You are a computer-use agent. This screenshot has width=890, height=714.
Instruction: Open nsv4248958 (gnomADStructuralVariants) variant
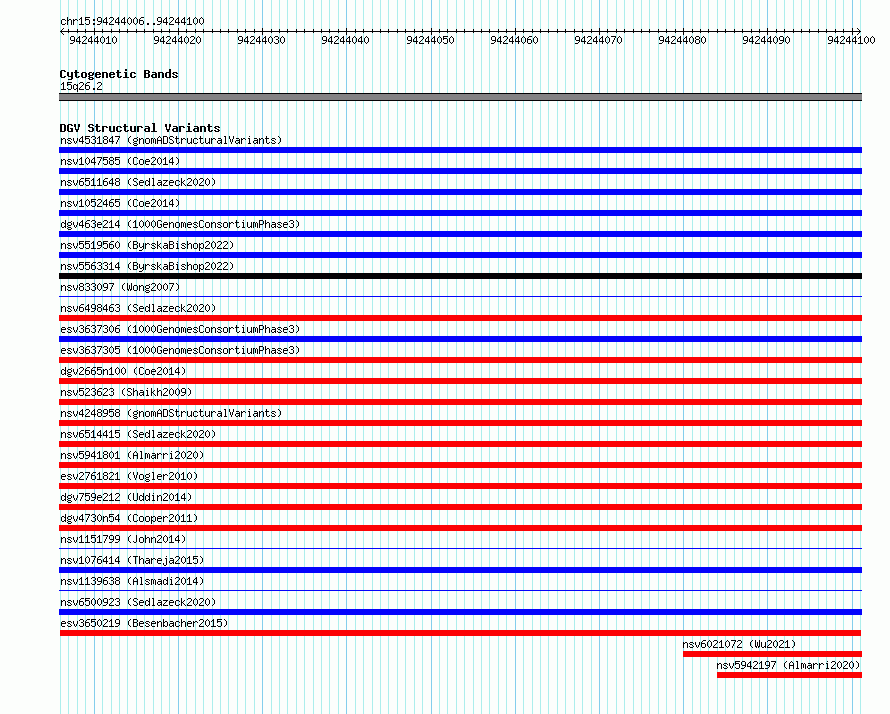(171, 413)
